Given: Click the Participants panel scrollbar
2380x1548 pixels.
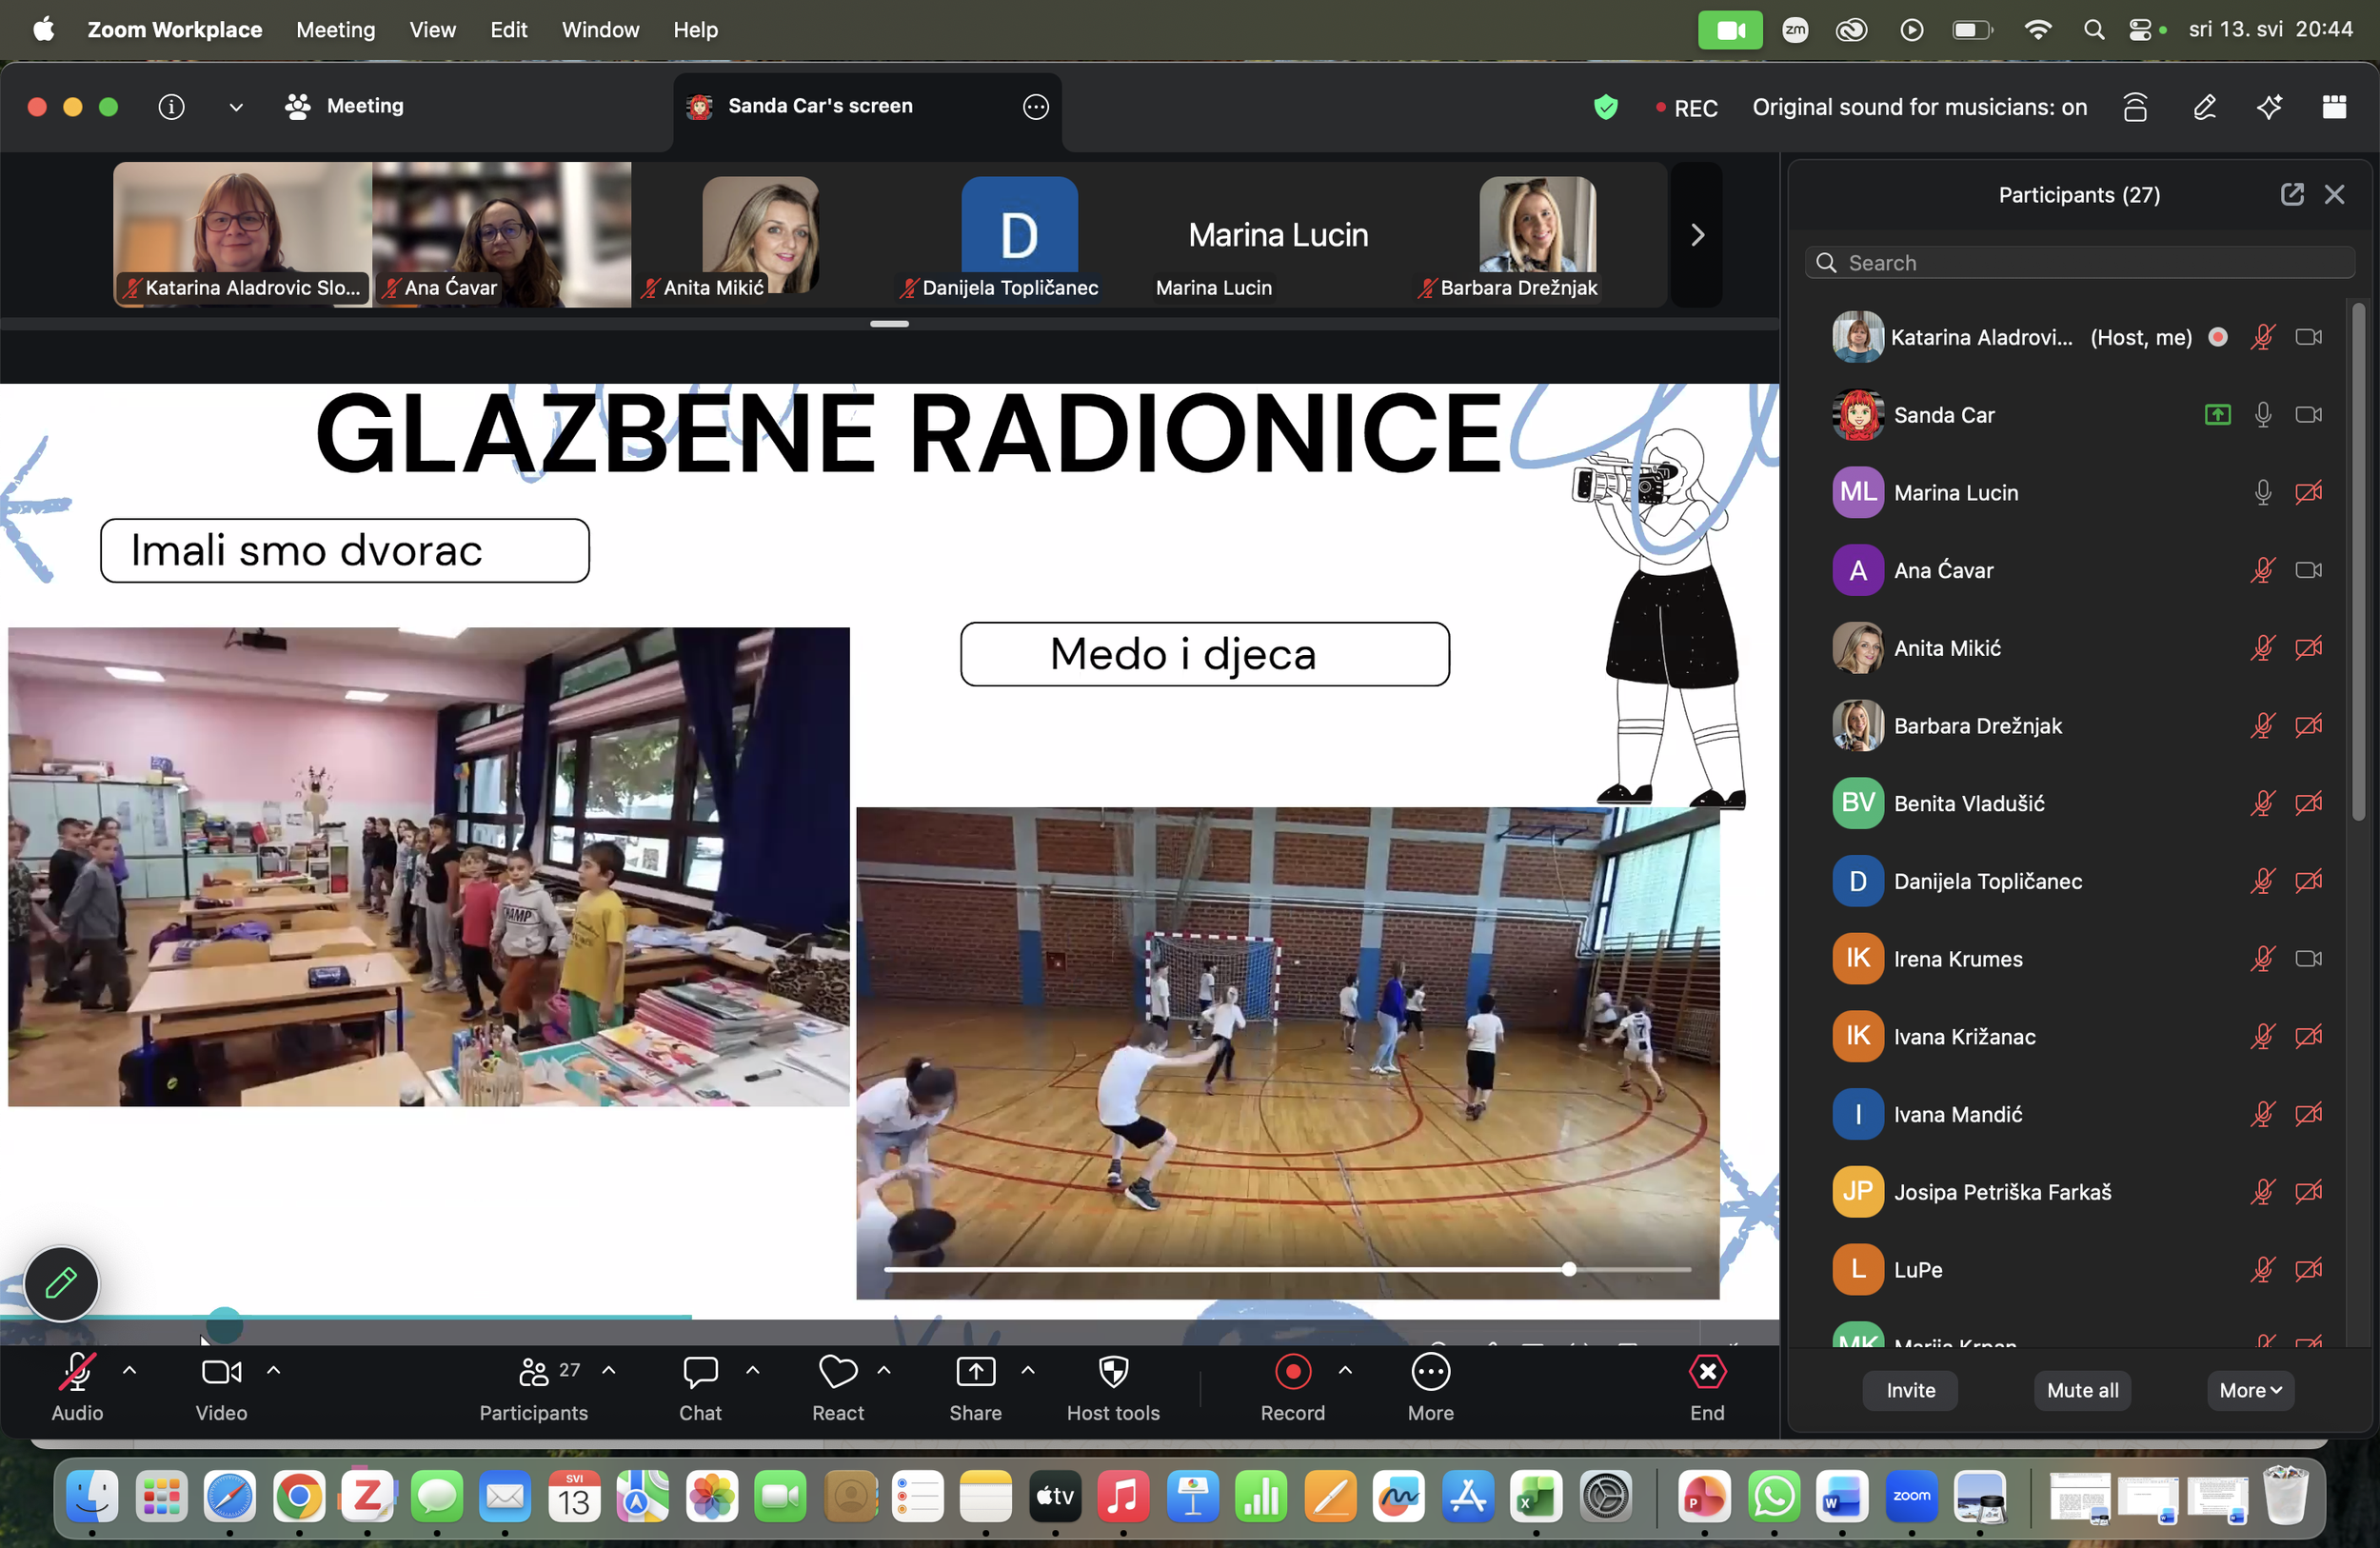Looking at the screenshot, I should (2358, 563).
